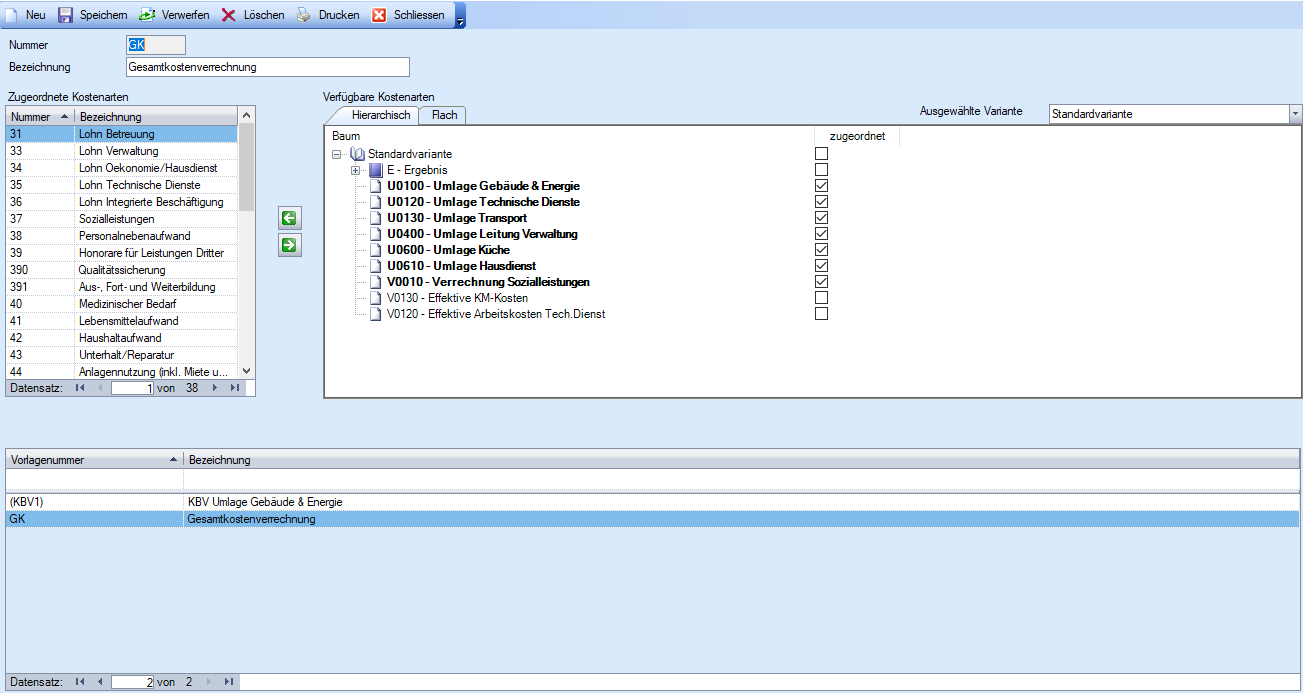The height and width of the screenshot is (693, 1303).
Task: Click the bottom record number field
Action: coord(131,682)
